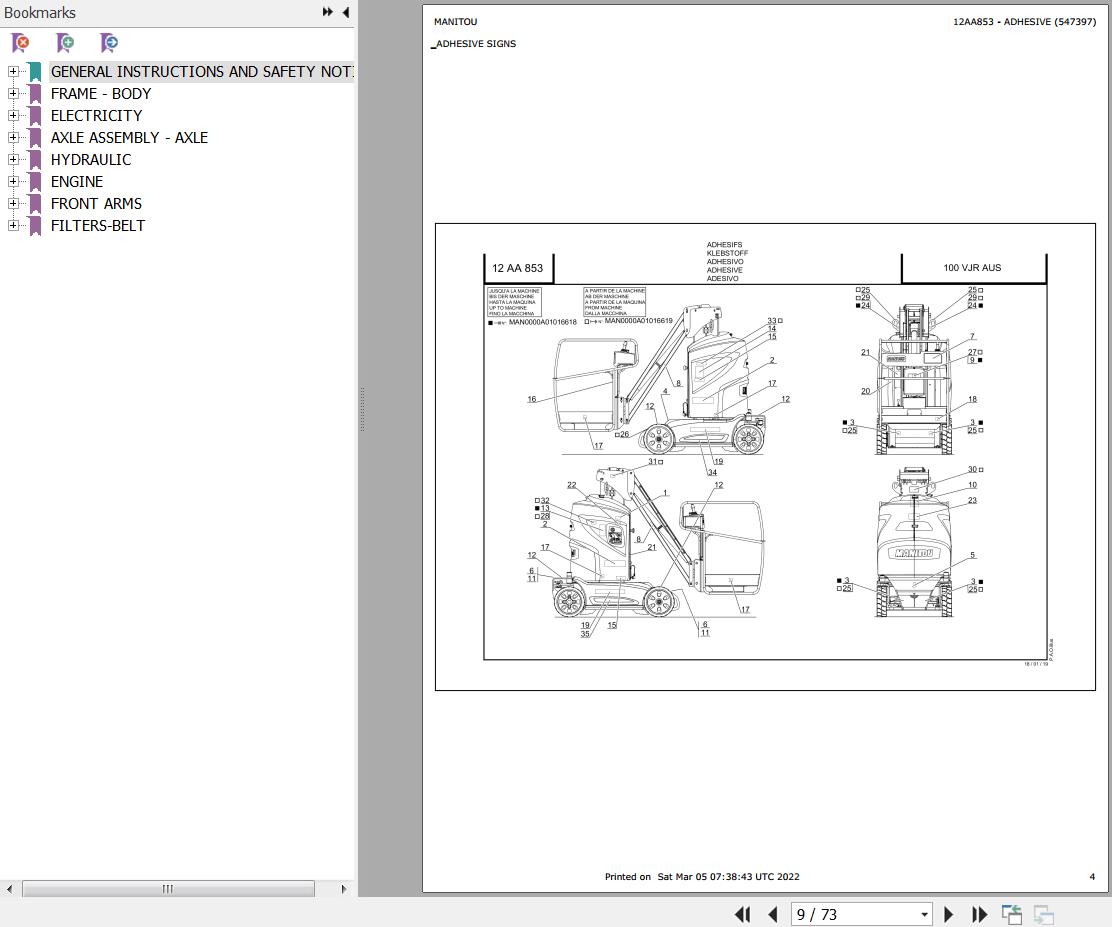Click the add bookmark icon
This screenshot has width=1112, height=927.
(64, 43)
